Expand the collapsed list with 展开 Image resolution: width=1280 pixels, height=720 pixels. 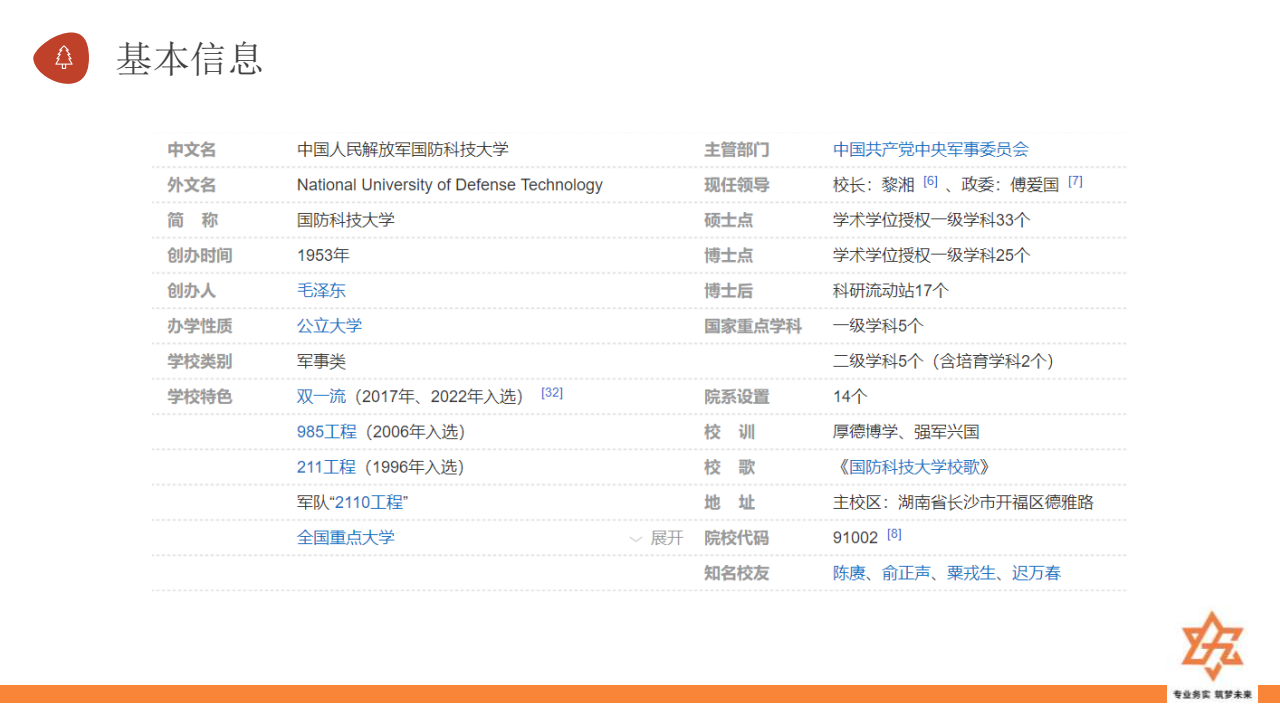657,538
